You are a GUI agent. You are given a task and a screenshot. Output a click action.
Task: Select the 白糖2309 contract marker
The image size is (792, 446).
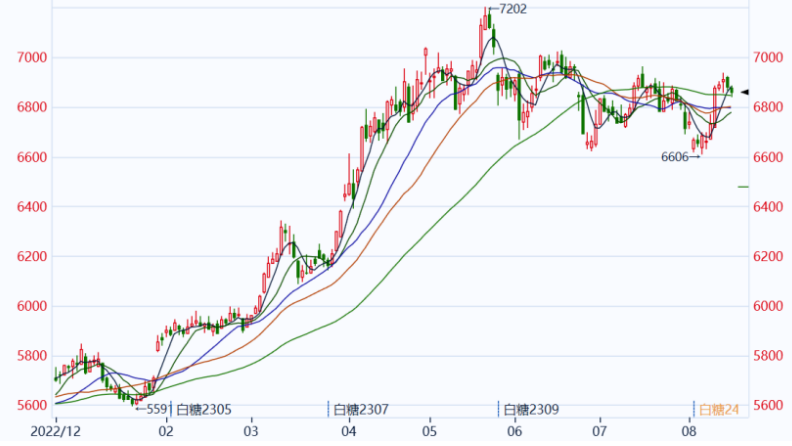(x=530, y=409)
